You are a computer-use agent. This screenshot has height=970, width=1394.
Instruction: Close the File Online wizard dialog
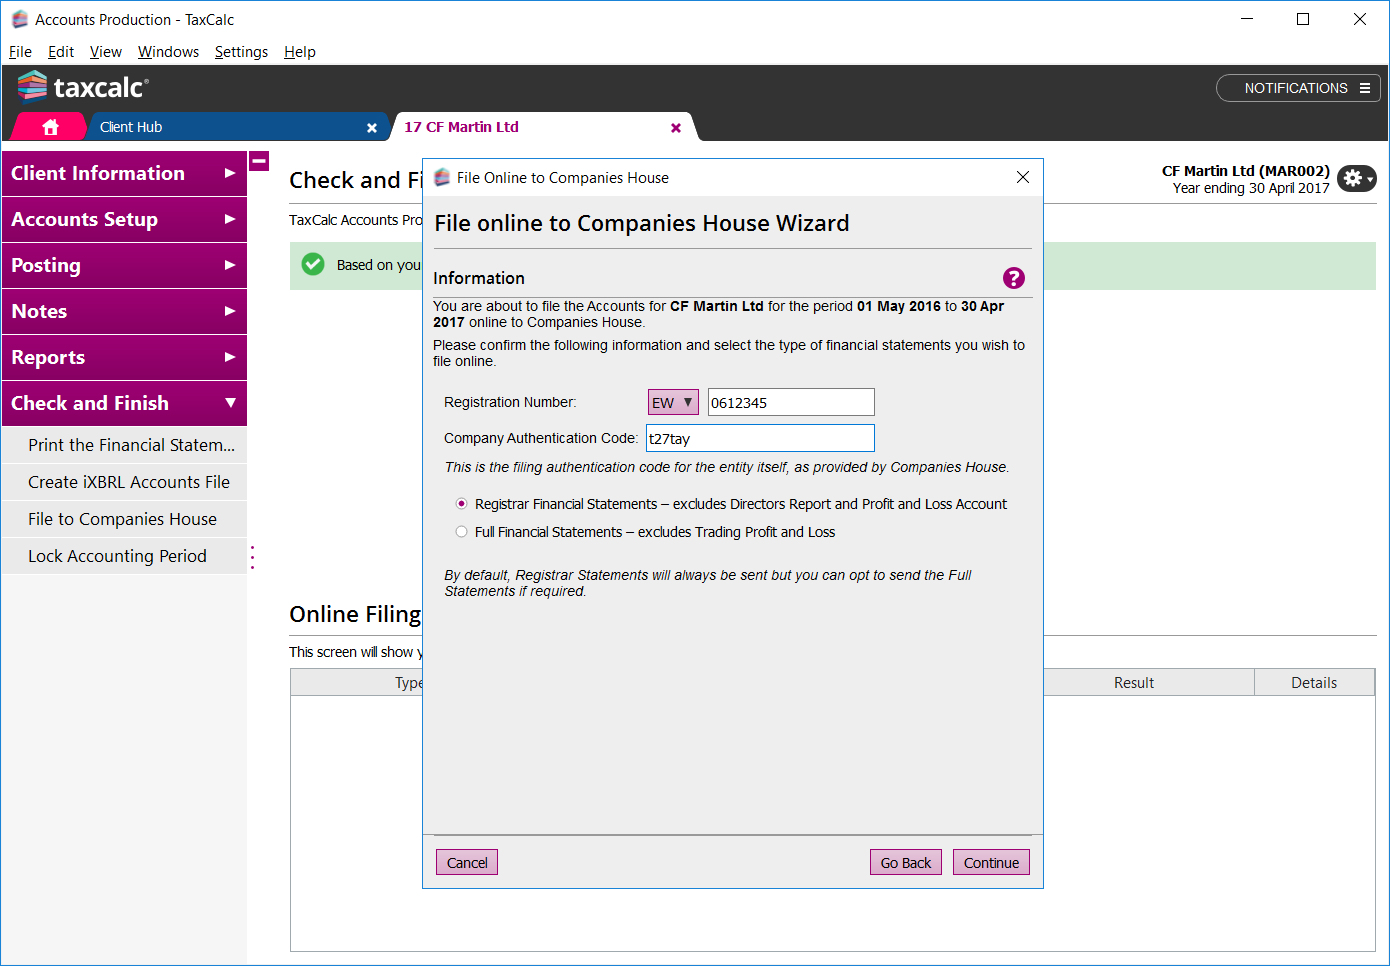[1022, 177]
